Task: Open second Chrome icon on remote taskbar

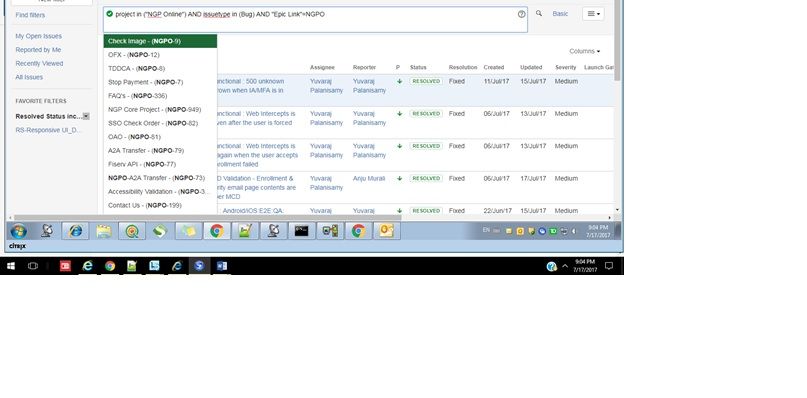Action: [358, 231]
